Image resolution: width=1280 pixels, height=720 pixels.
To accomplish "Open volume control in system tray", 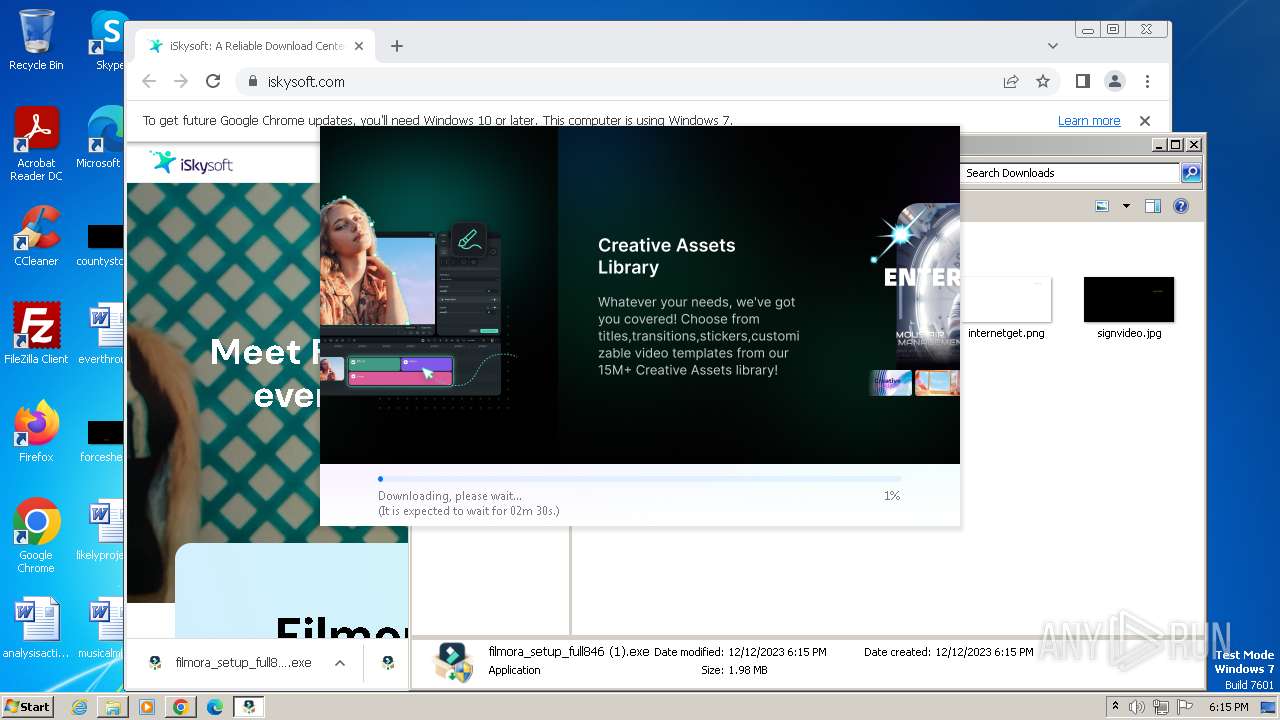I will (x=1137, y=707).
